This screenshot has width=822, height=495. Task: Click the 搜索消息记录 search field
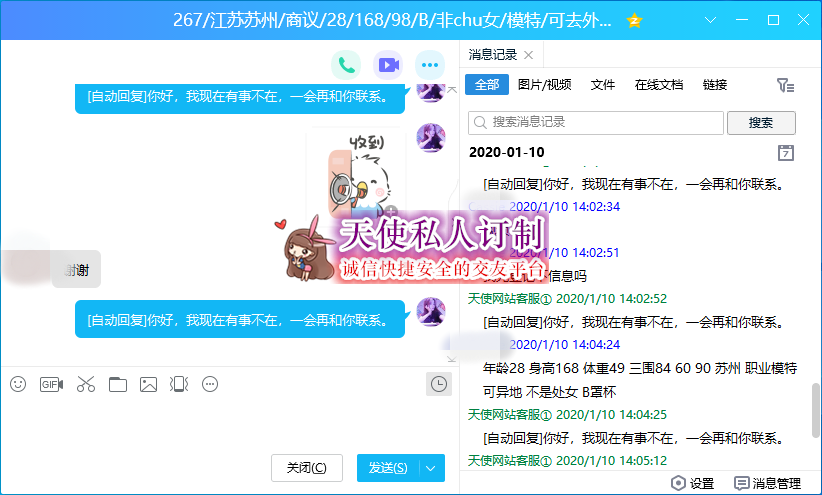(x=595, y=122)
